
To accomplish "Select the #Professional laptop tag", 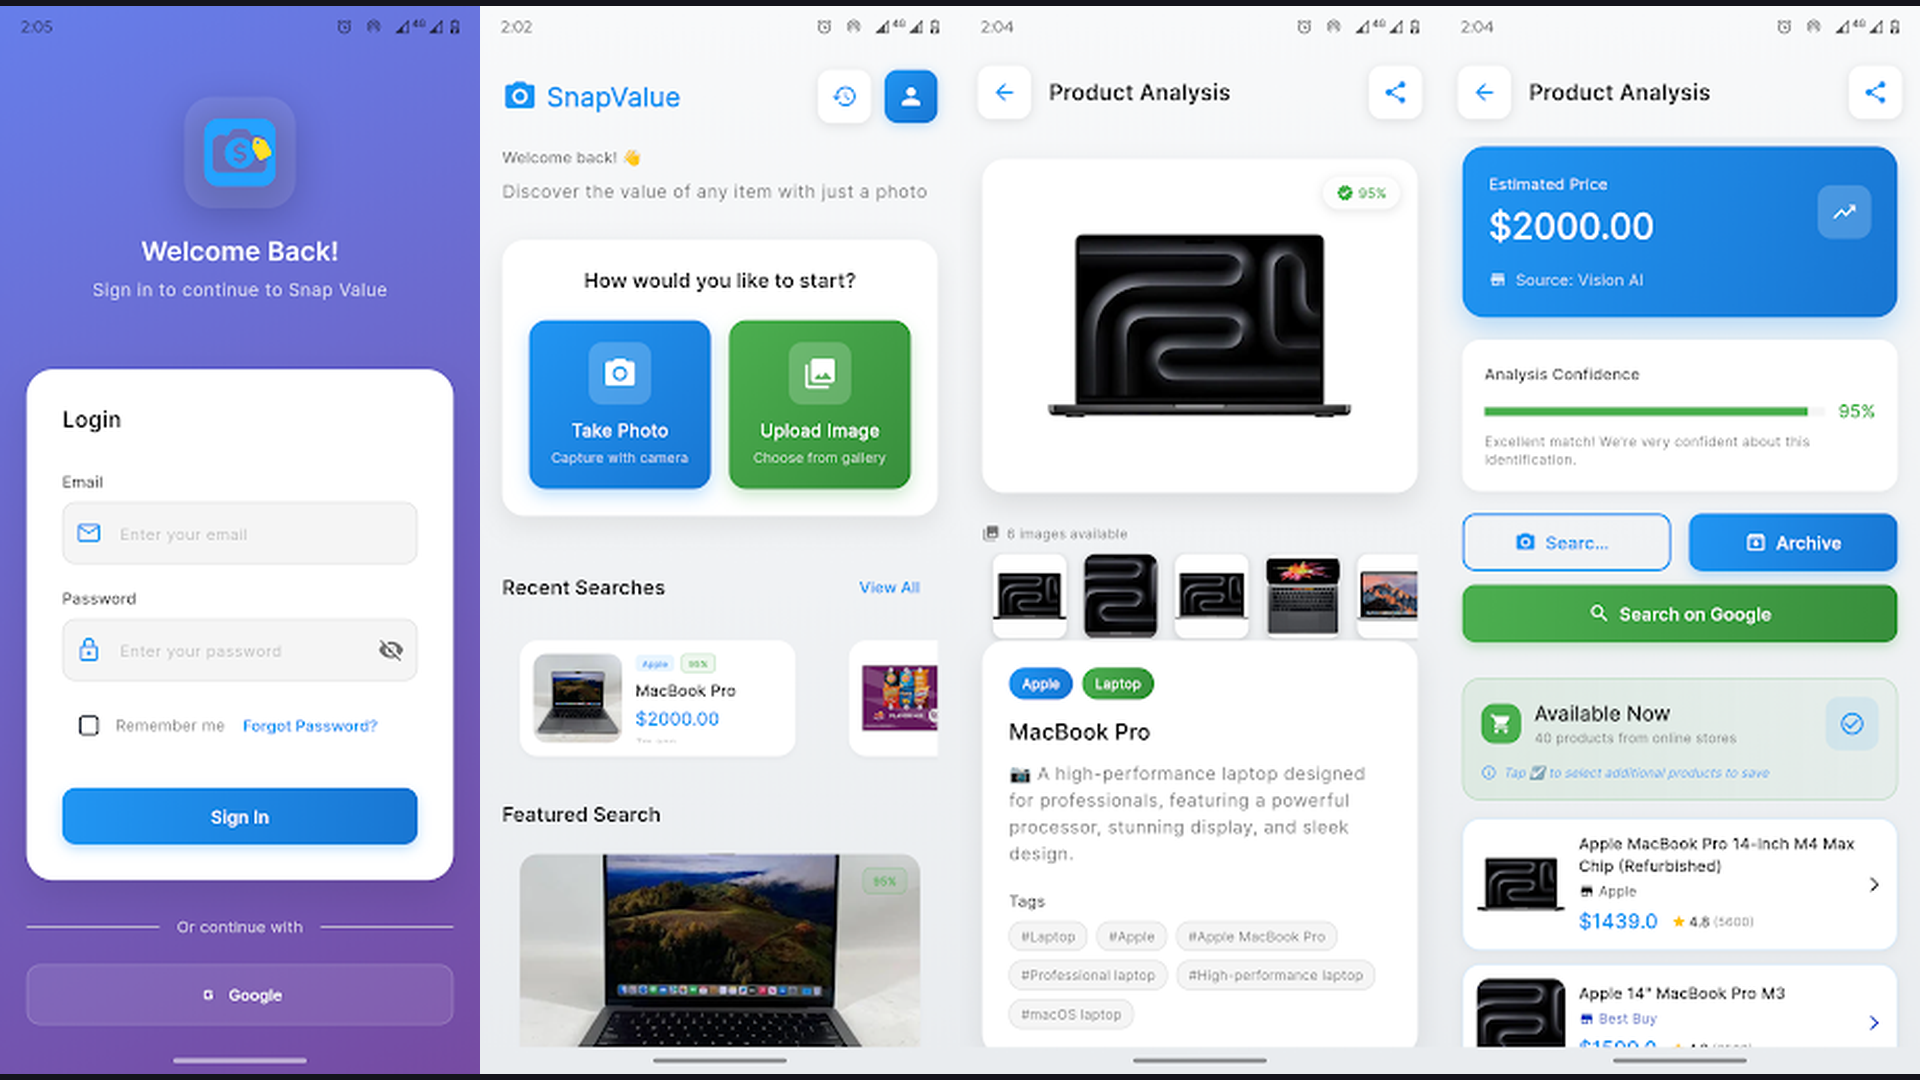I will (x=1088, y=975).
